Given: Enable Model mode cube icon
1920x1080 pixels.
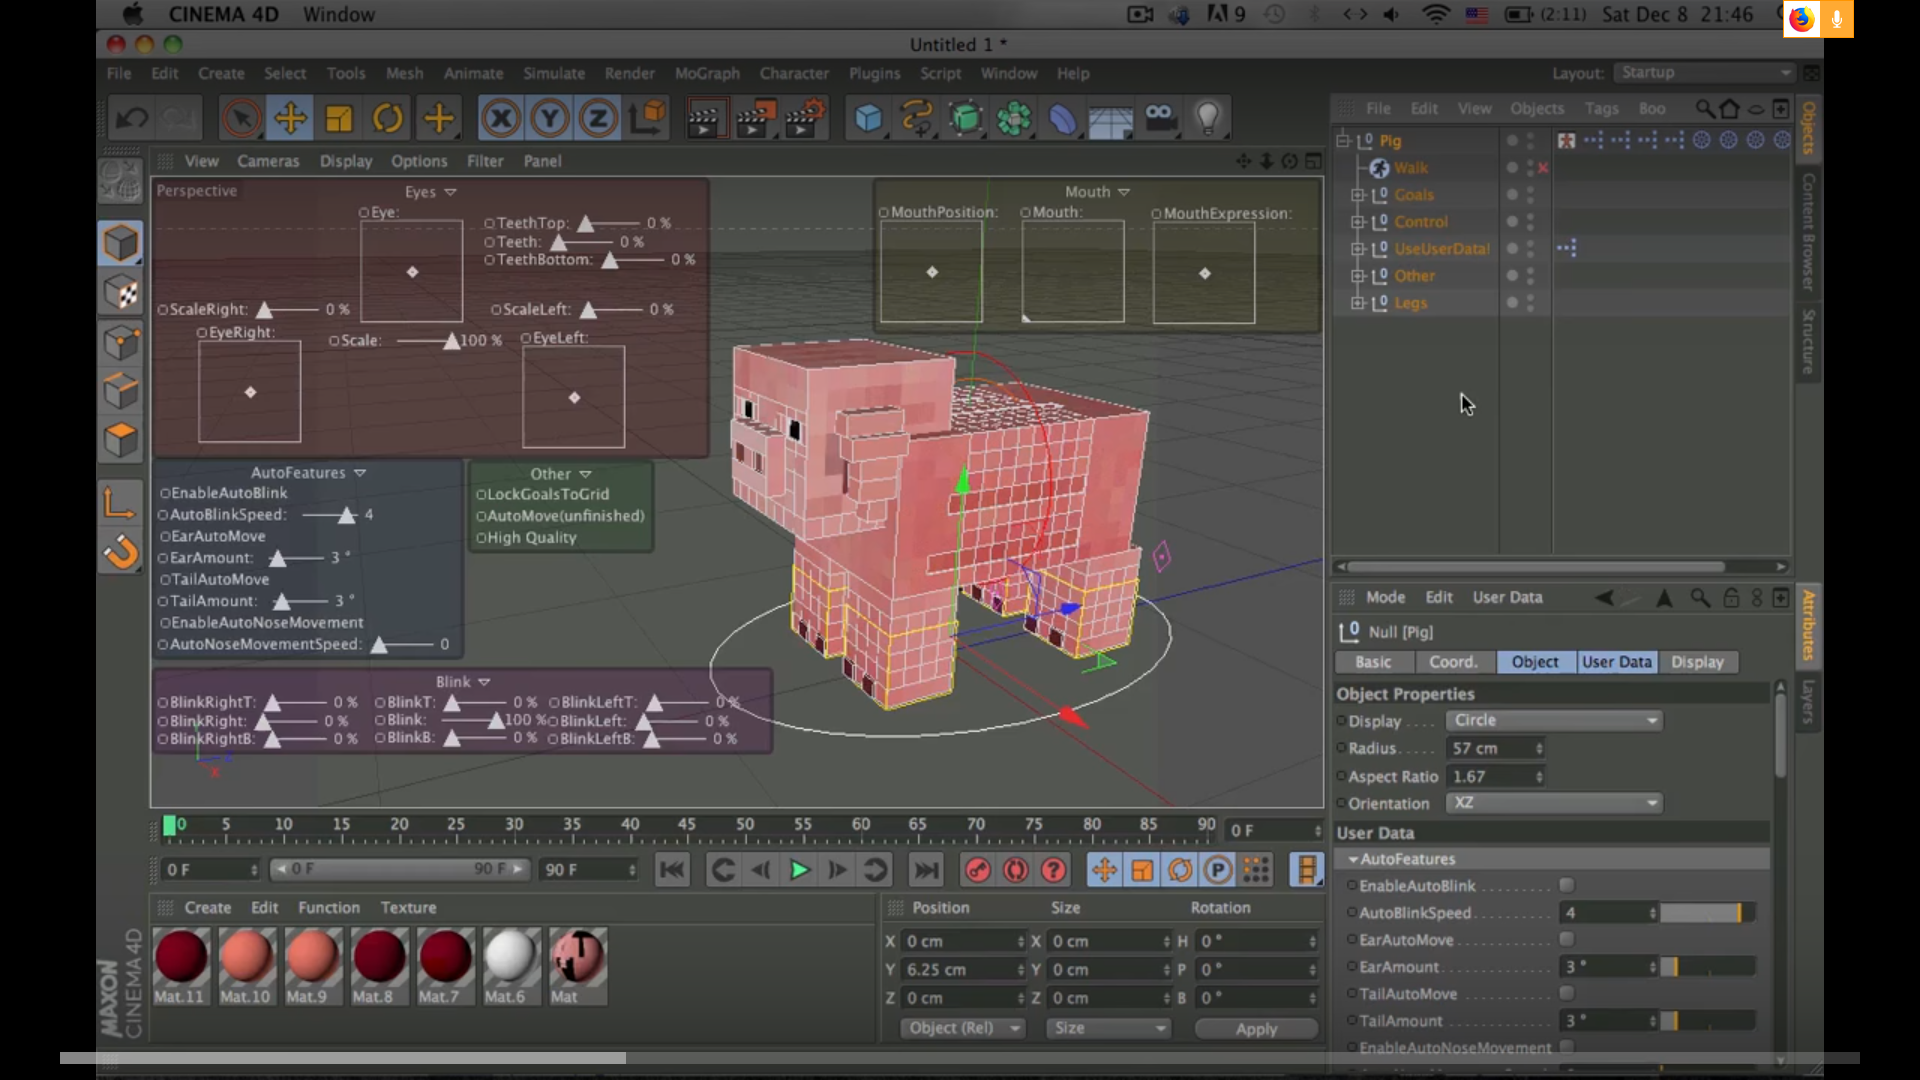Looking at the screenshot, I should pos(121,243).
